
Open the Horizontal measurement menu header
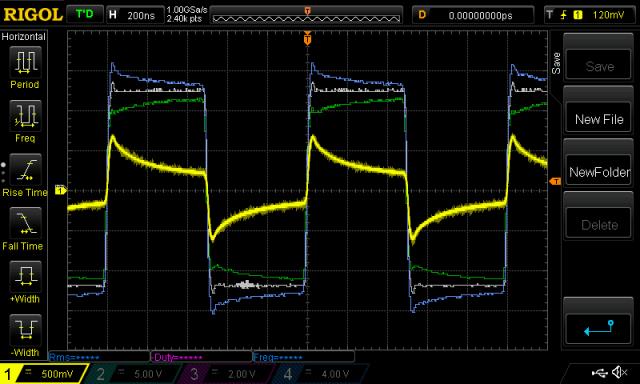click(x=24, y=37)
